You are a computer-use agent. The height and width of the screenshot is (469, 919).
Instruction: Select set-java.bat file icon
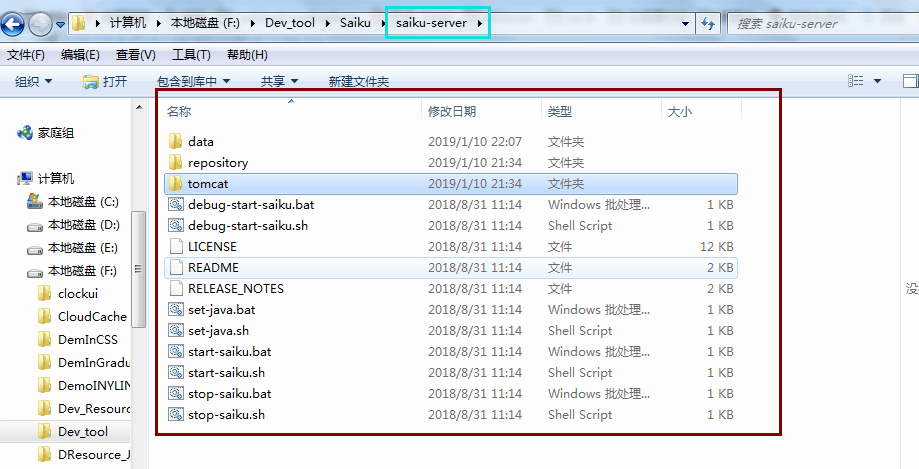(175, 310)
